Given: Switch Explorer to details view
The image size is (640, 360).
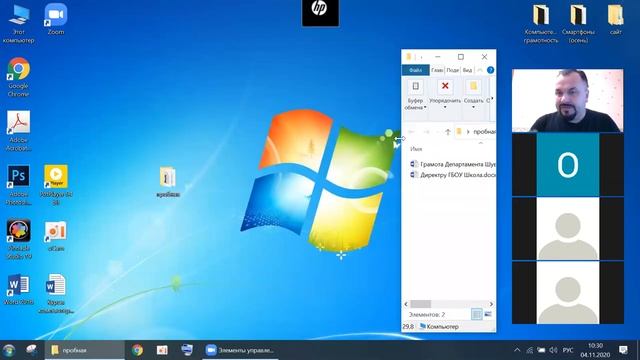Looking at the screenshot, I should point(476,314).
